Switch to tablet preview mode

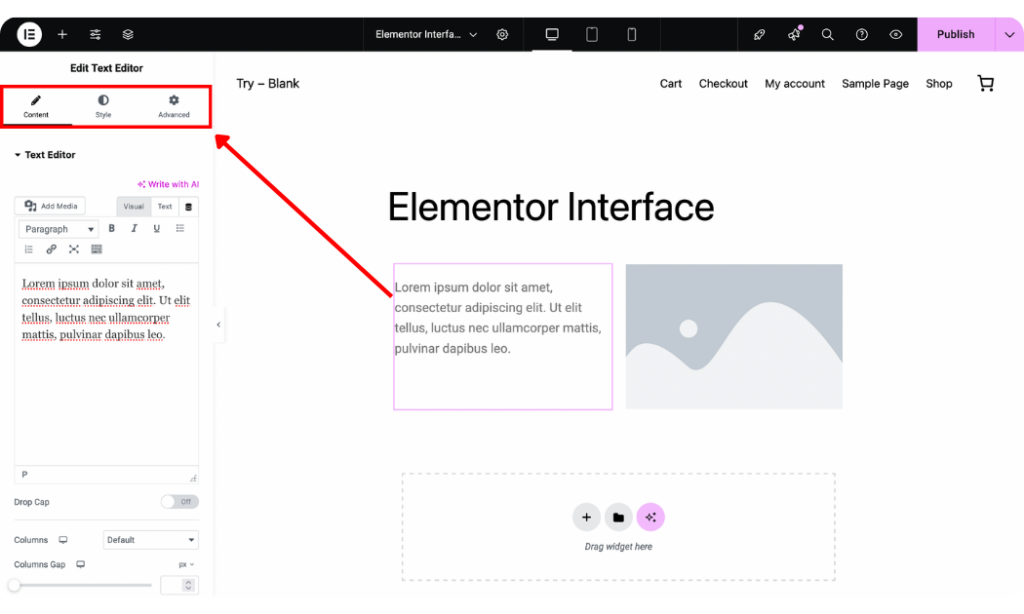tap(592, 35)
